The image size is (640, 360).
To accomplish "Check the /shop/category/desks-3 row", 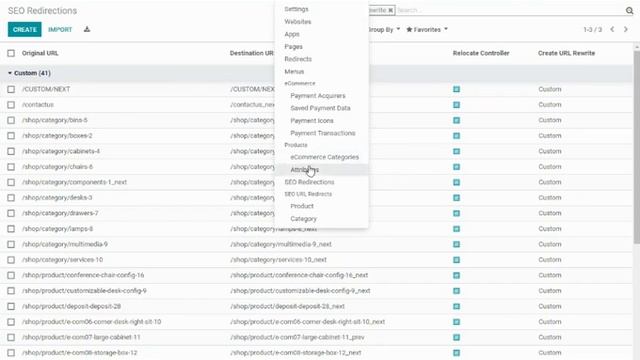I will click(11, 198).
